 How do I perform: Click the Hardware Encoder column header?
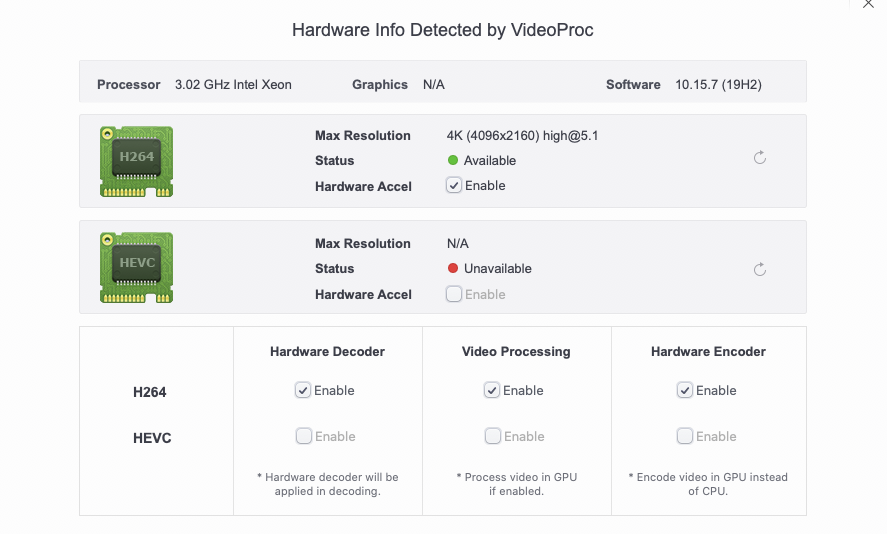click(708, 351)
